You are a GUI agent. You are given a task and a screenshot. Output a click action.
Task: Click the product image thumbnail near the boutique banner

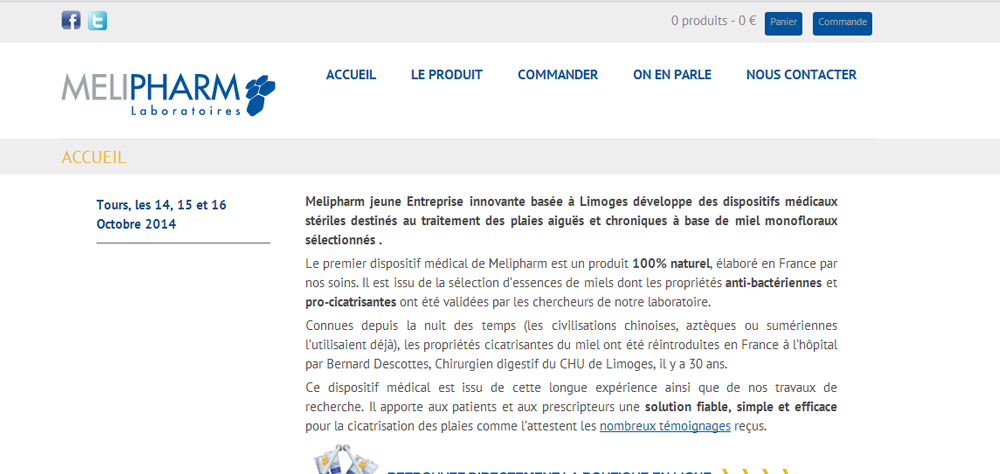pos(345,459)
